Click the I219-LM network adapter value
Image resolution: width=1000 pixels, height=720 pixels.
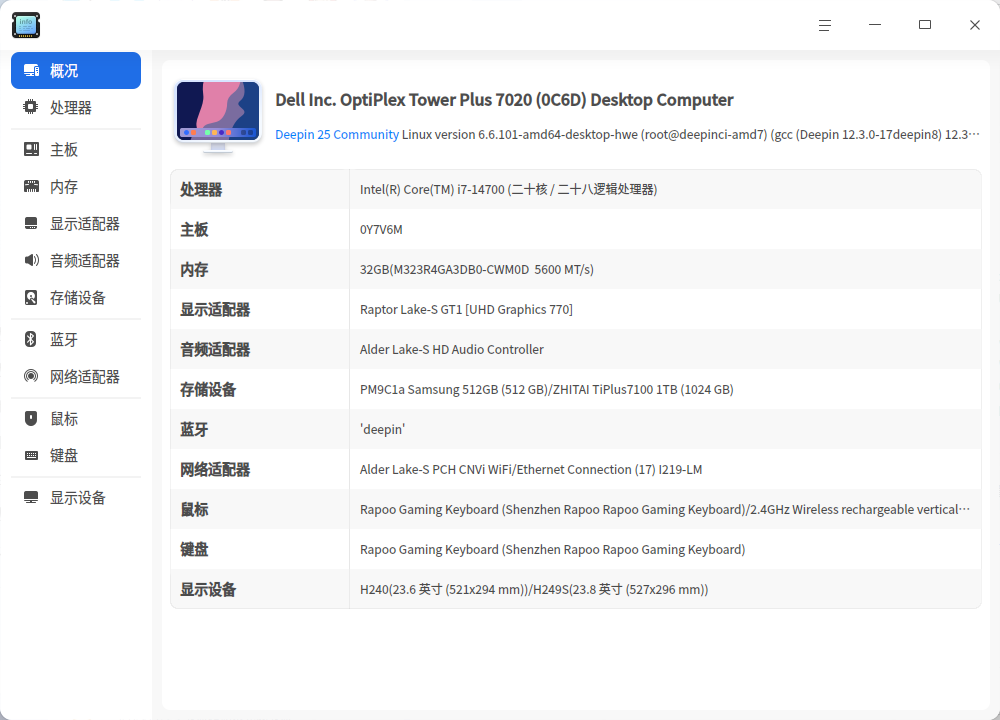point(531,469)
